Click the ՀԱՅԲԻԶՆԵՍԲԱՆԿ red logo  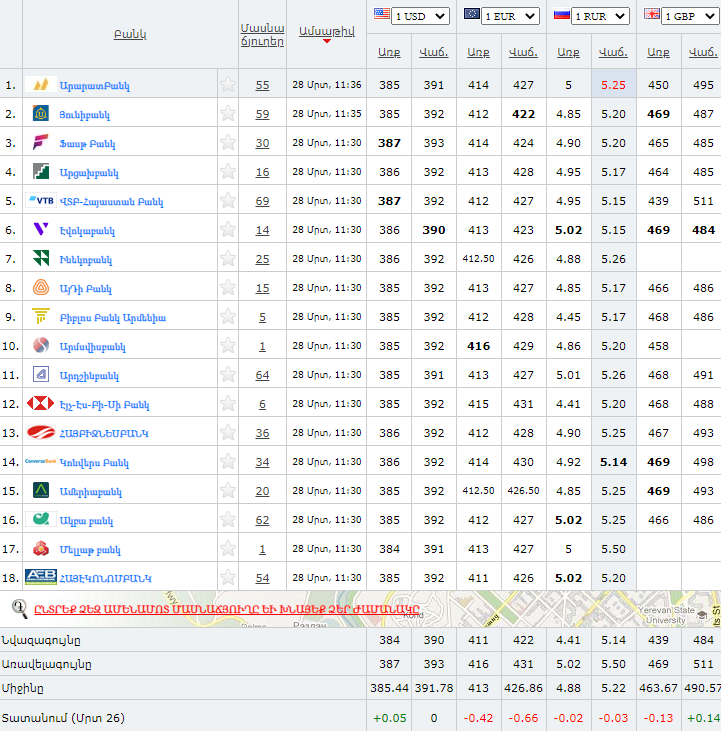pyautogui.click(x=41, y=432)
